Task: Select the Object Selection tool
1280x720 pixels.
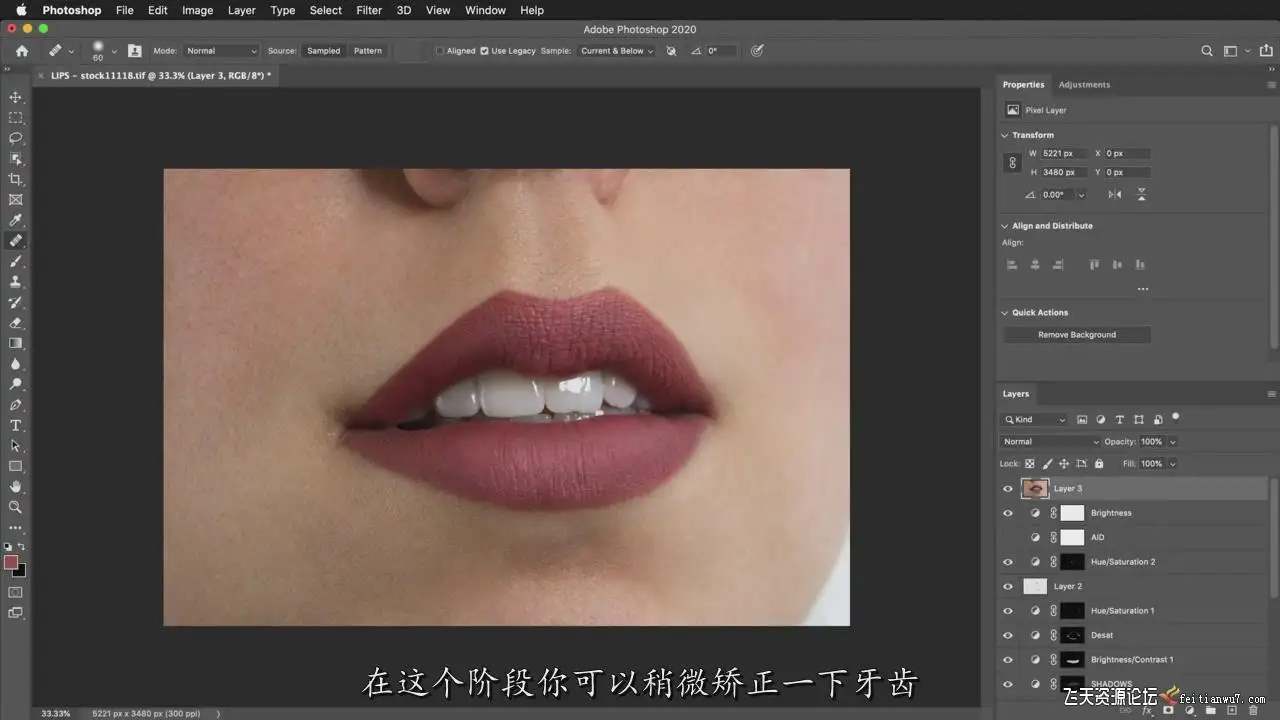Action: [16, 159]
